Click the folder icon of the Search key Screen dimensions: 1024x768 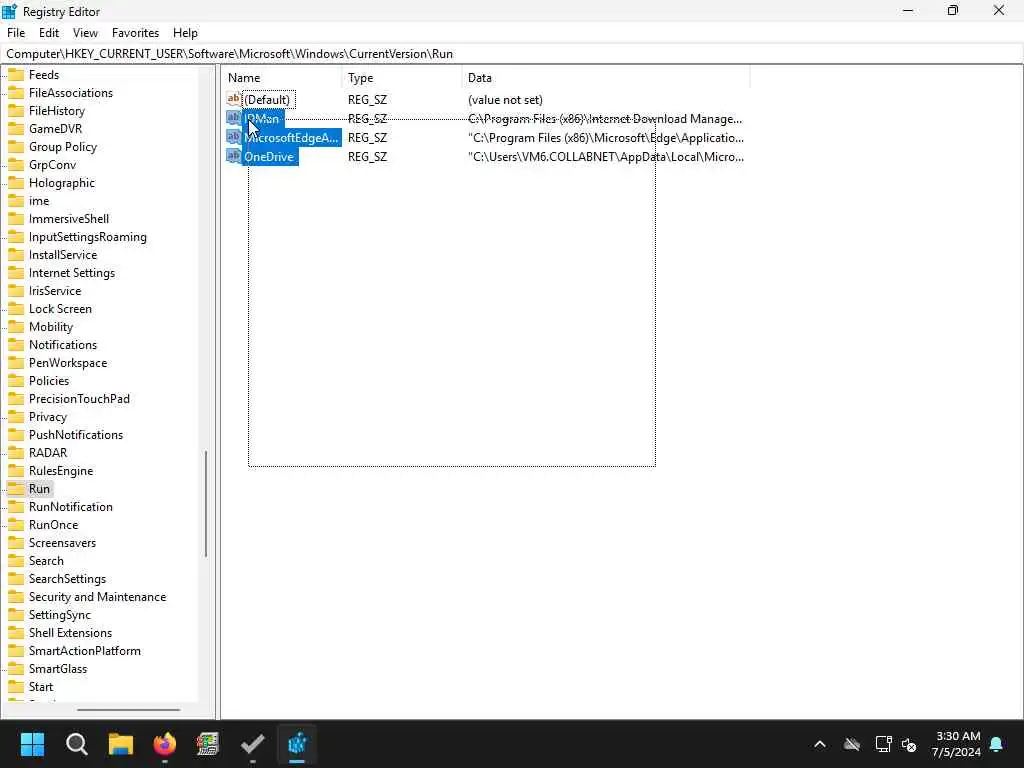16,560
